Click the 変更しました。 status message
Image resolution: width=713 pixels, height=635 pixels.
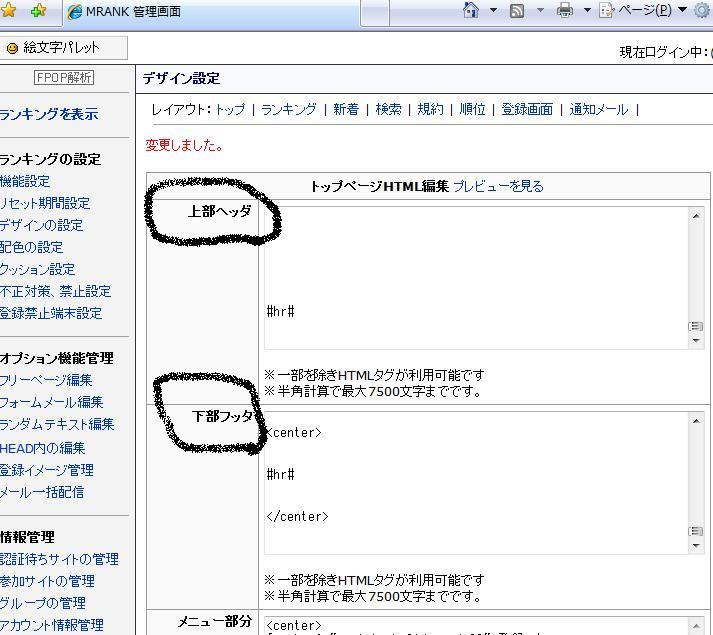pos(184,145)
